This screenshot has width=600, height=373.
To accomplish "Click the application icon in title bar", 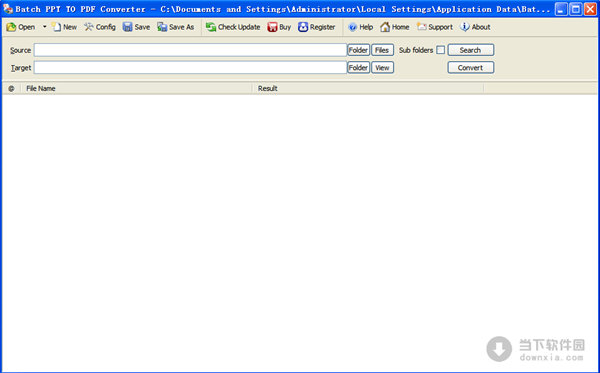I will click(x=8, y=8).
